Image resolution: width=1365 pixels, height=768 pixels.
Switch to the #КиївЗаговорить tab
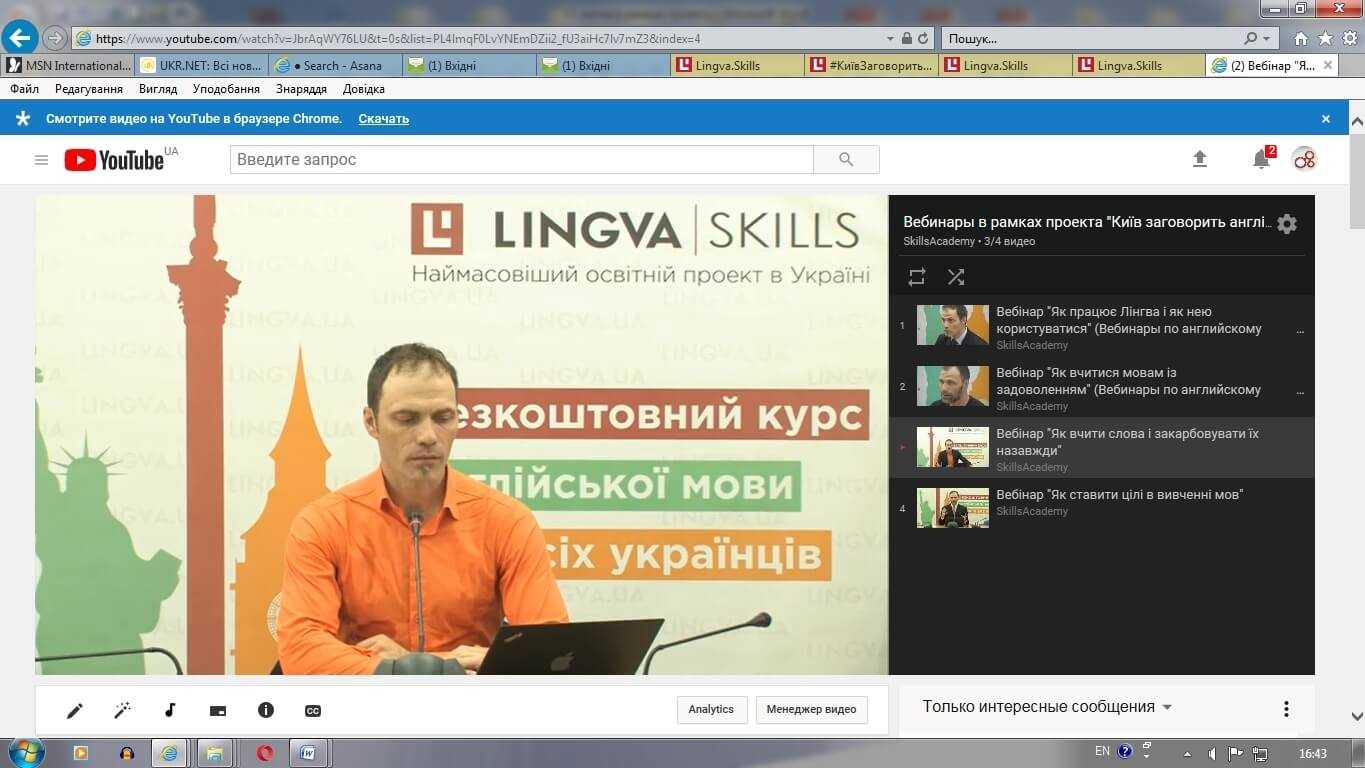pos(871,66)
